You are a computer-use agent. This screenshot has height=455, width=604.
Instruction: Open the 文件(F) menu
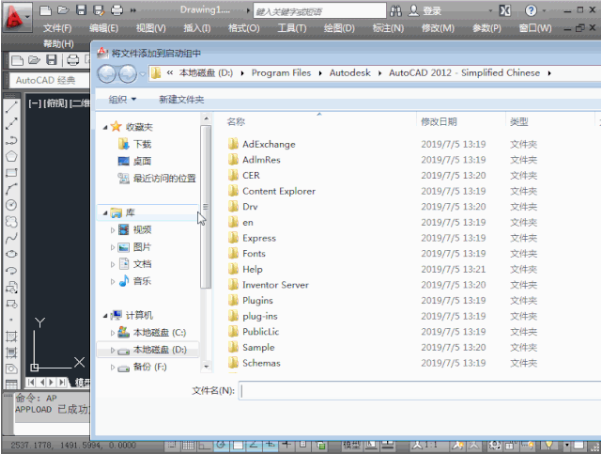point(57,28)
